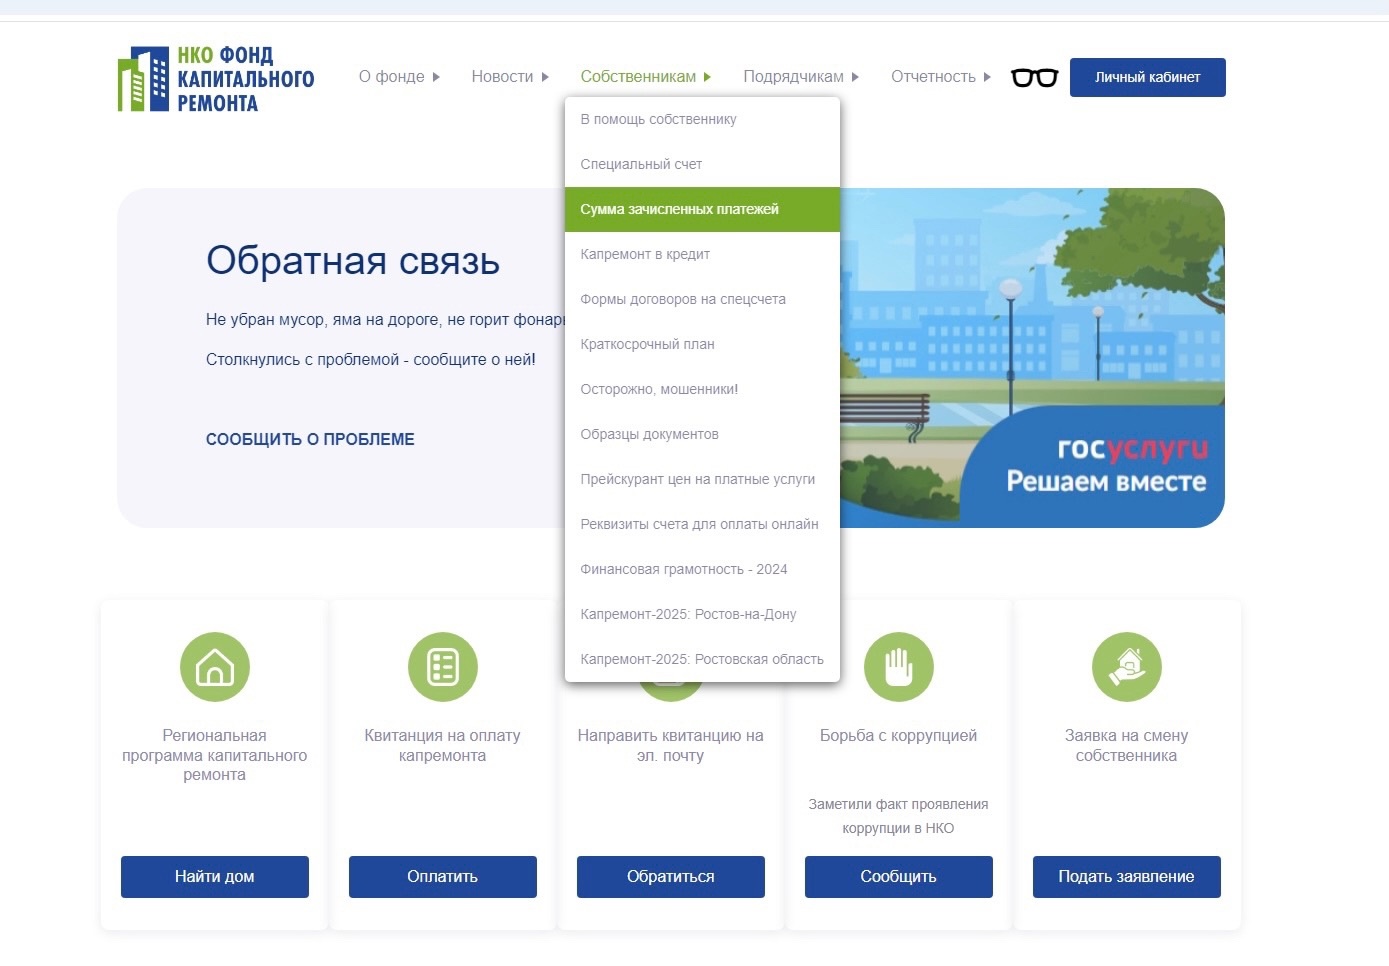
Task: Toggle the glasses accessibility mode icon
Action: point(1034,77)
